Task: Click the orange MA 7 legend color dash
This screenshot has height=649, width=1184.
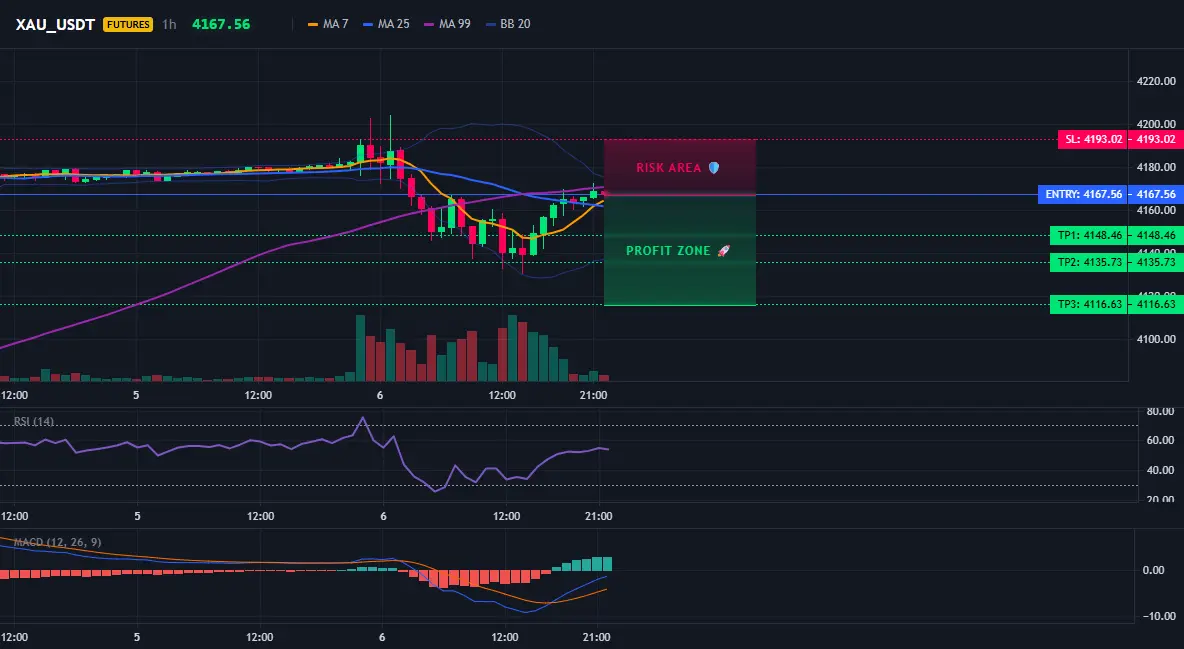Action: click(x=313, y=24)
